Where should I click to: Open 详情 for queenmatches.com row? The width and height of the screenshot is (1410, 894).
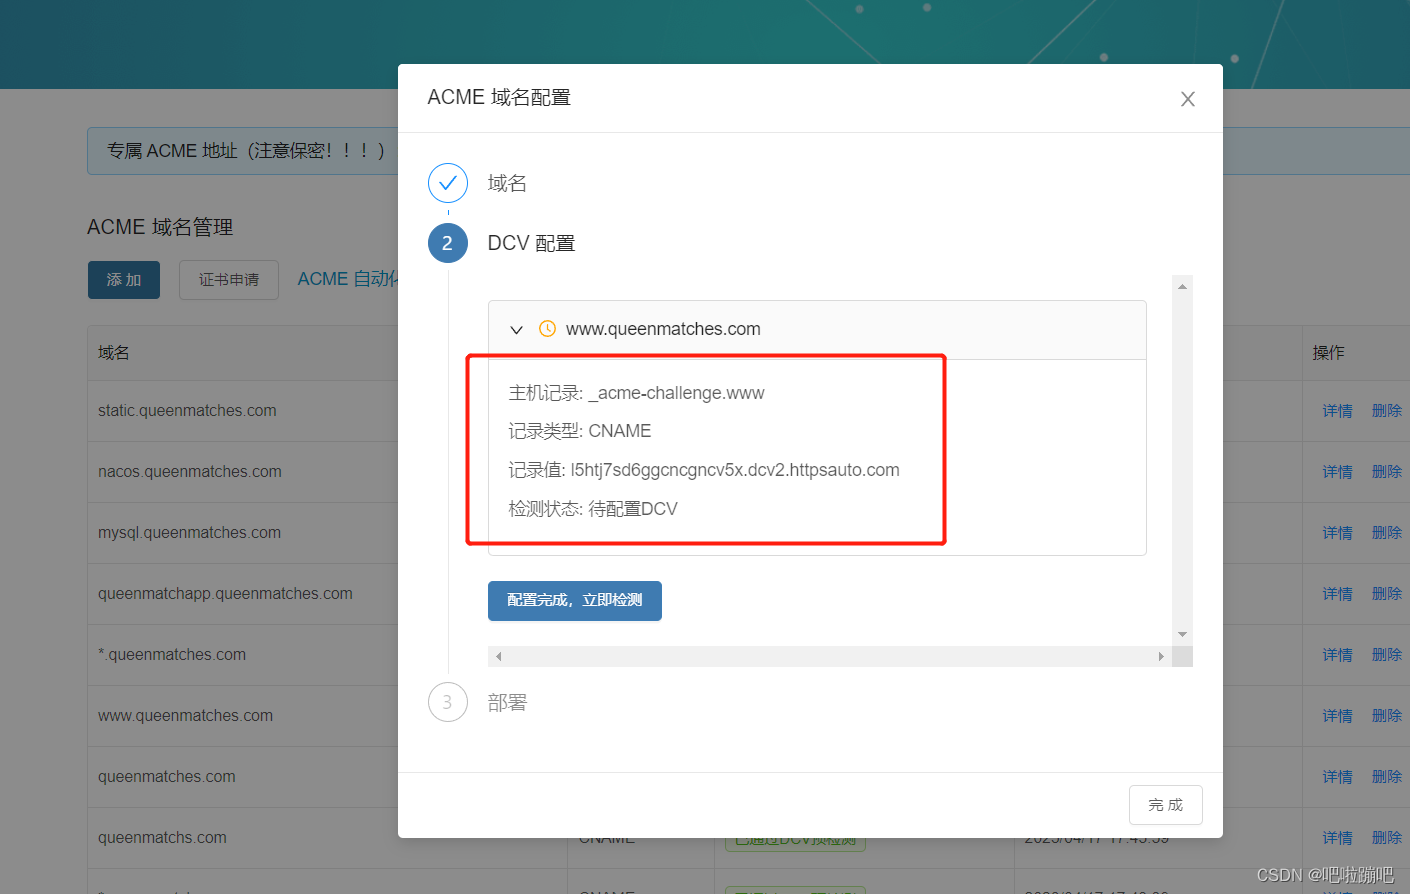[1337, 776]
